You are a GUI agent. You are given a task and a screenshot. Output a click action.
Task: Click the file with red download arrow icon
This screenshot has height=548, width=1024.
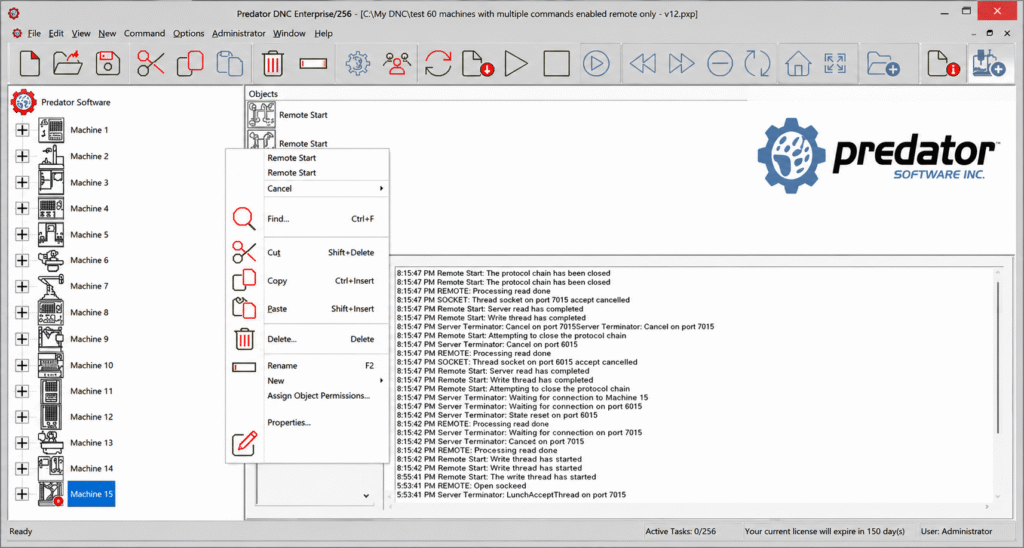(x=477, y=64)
